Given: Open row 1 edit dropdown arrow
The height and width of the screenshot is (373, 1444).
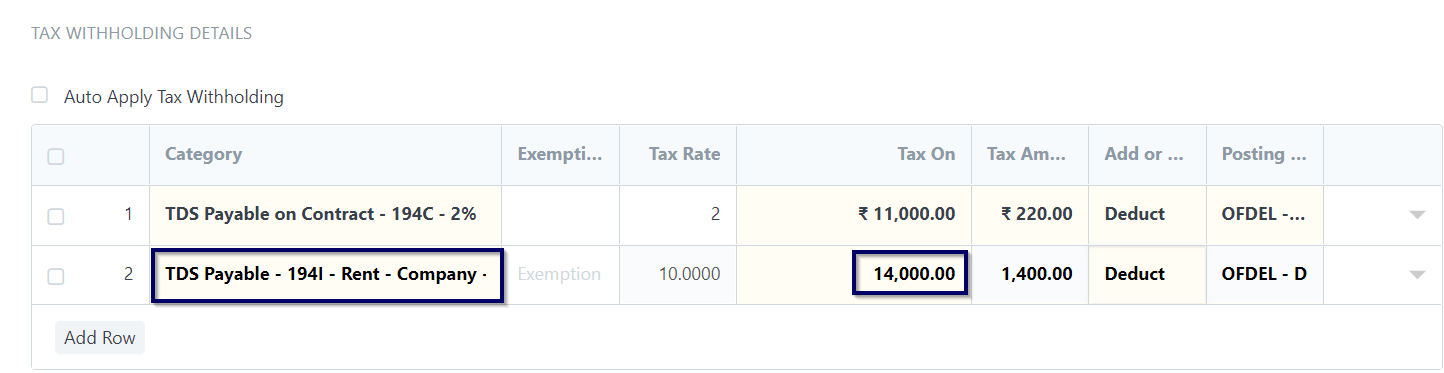Looking at the screenshot, I should (1416, 214).
